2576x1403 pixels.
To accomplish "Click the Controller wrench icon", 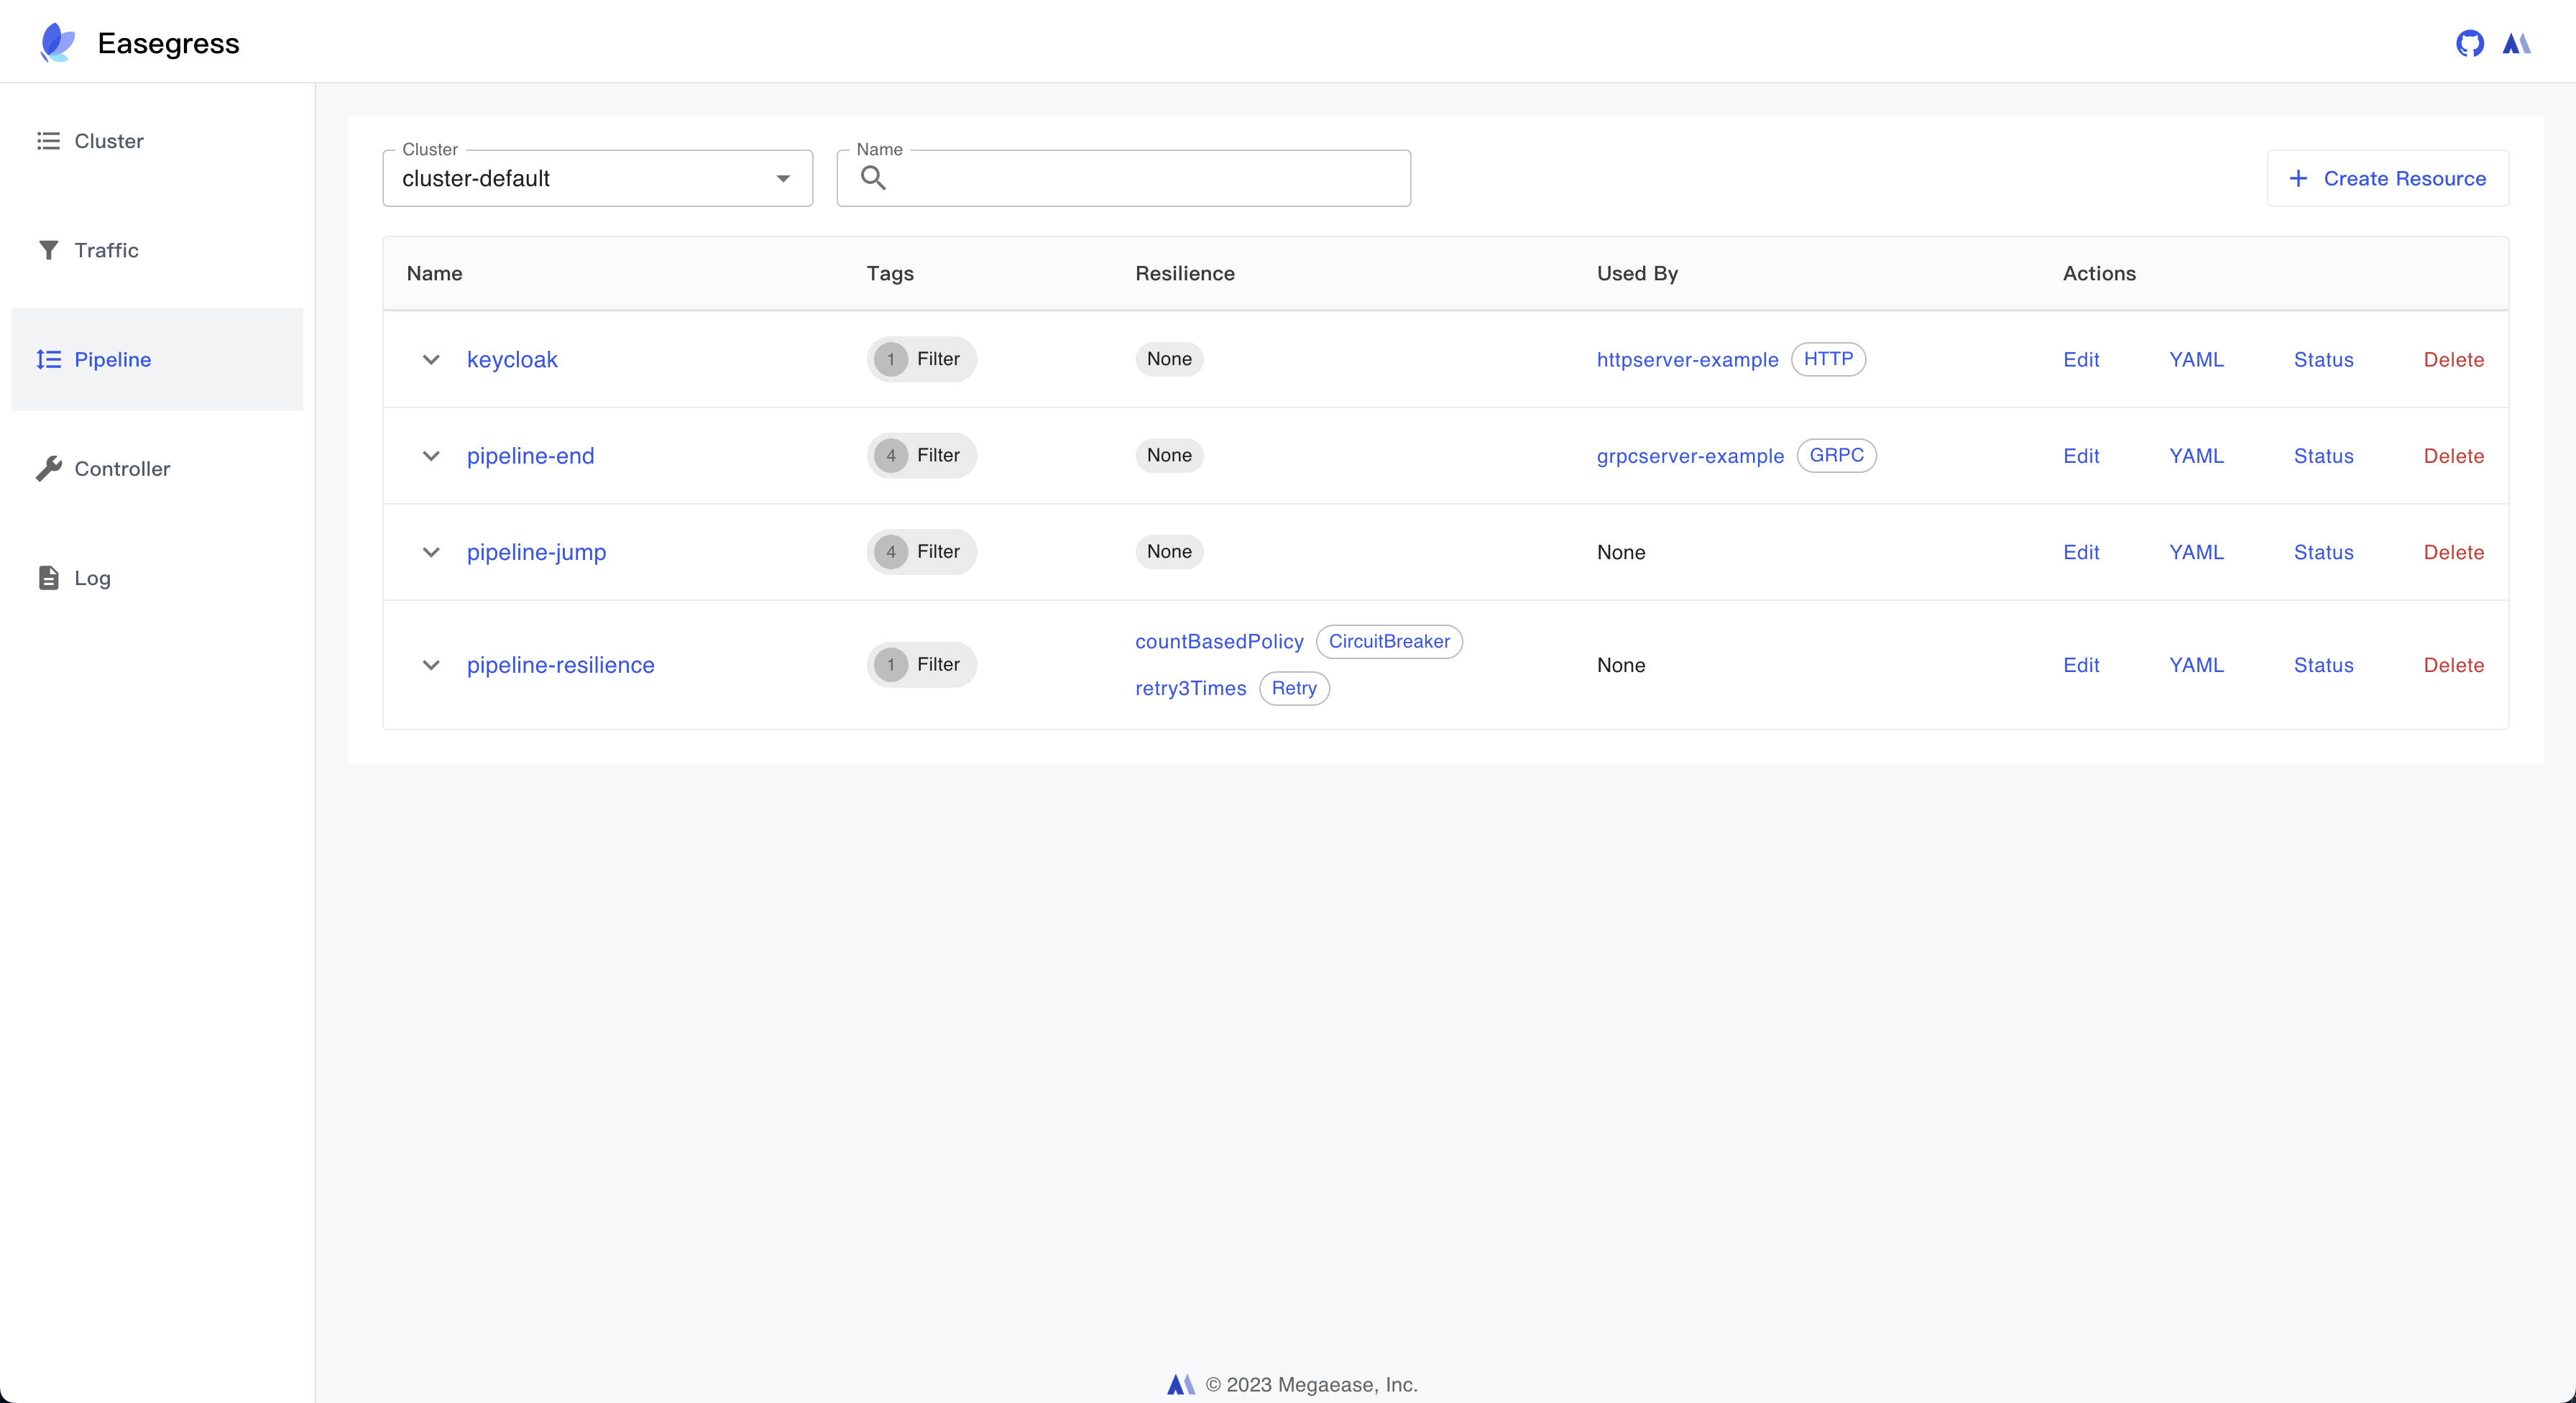I will point(48,468).
